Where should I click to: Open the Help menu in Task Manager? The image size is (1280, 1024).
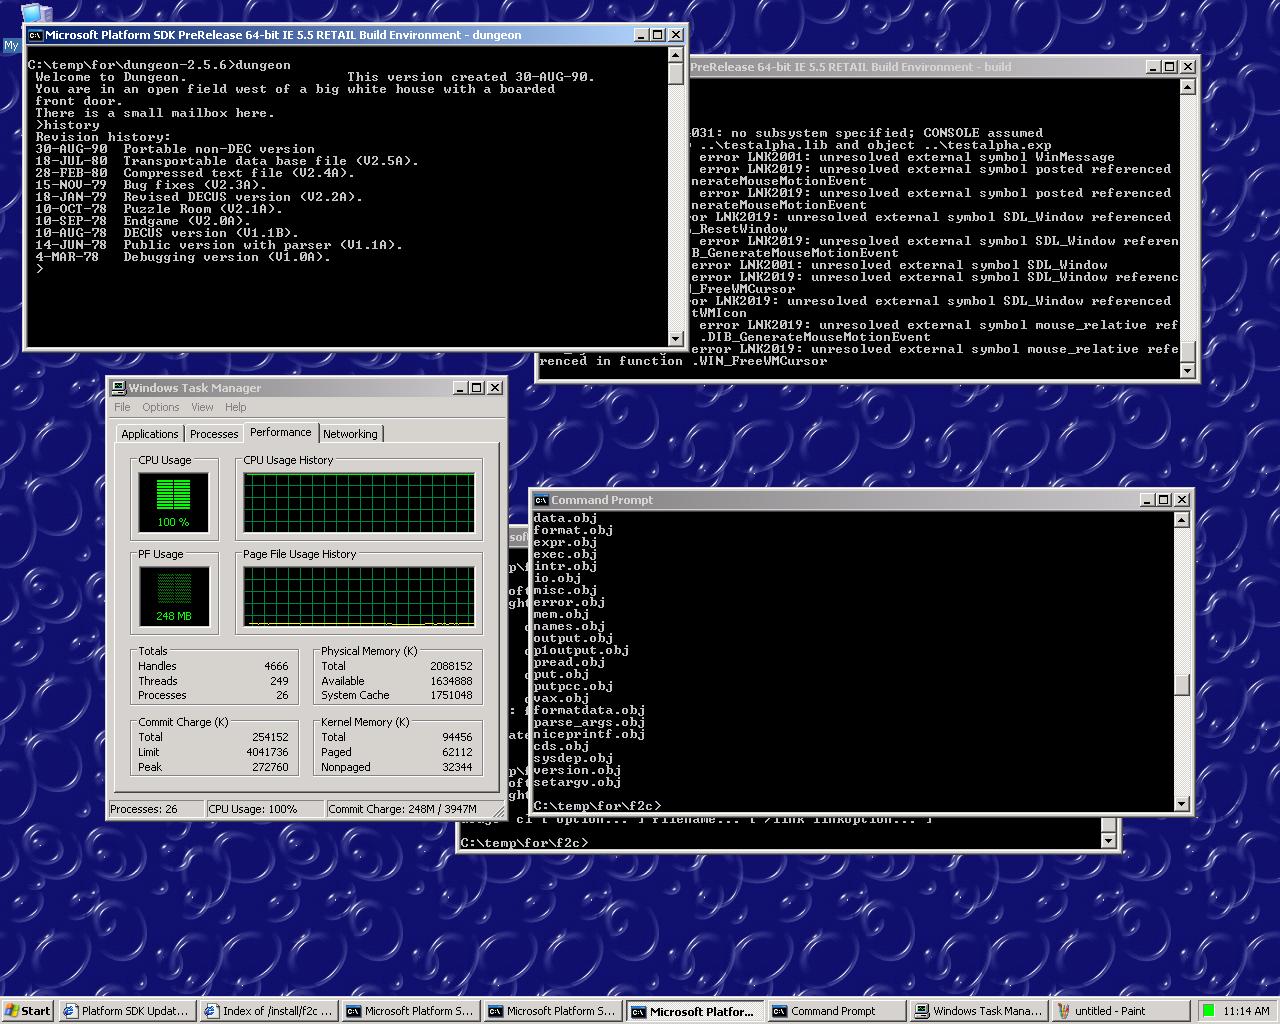click(x=235, y=407)
